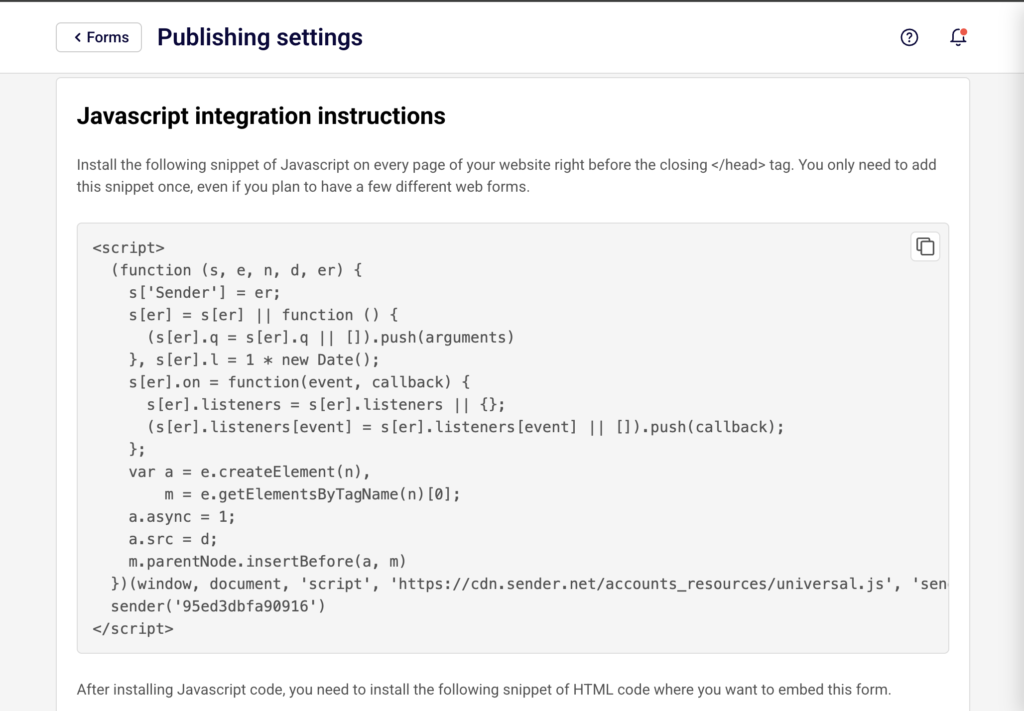
Task: Click the s[er].l = 1 * new Date() line
Action: point(254,360)
